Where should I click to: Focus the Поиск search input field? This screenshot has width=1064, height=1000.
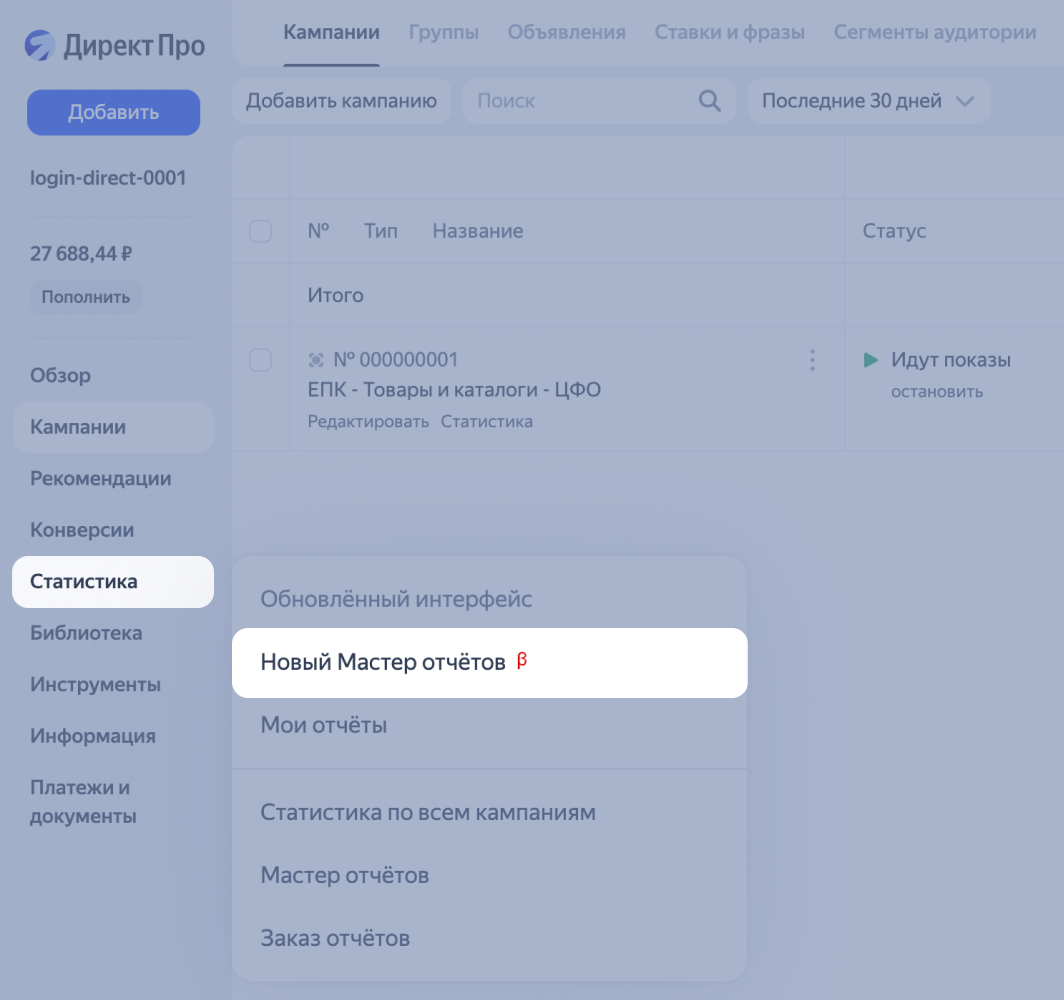(x=580, y=101)
